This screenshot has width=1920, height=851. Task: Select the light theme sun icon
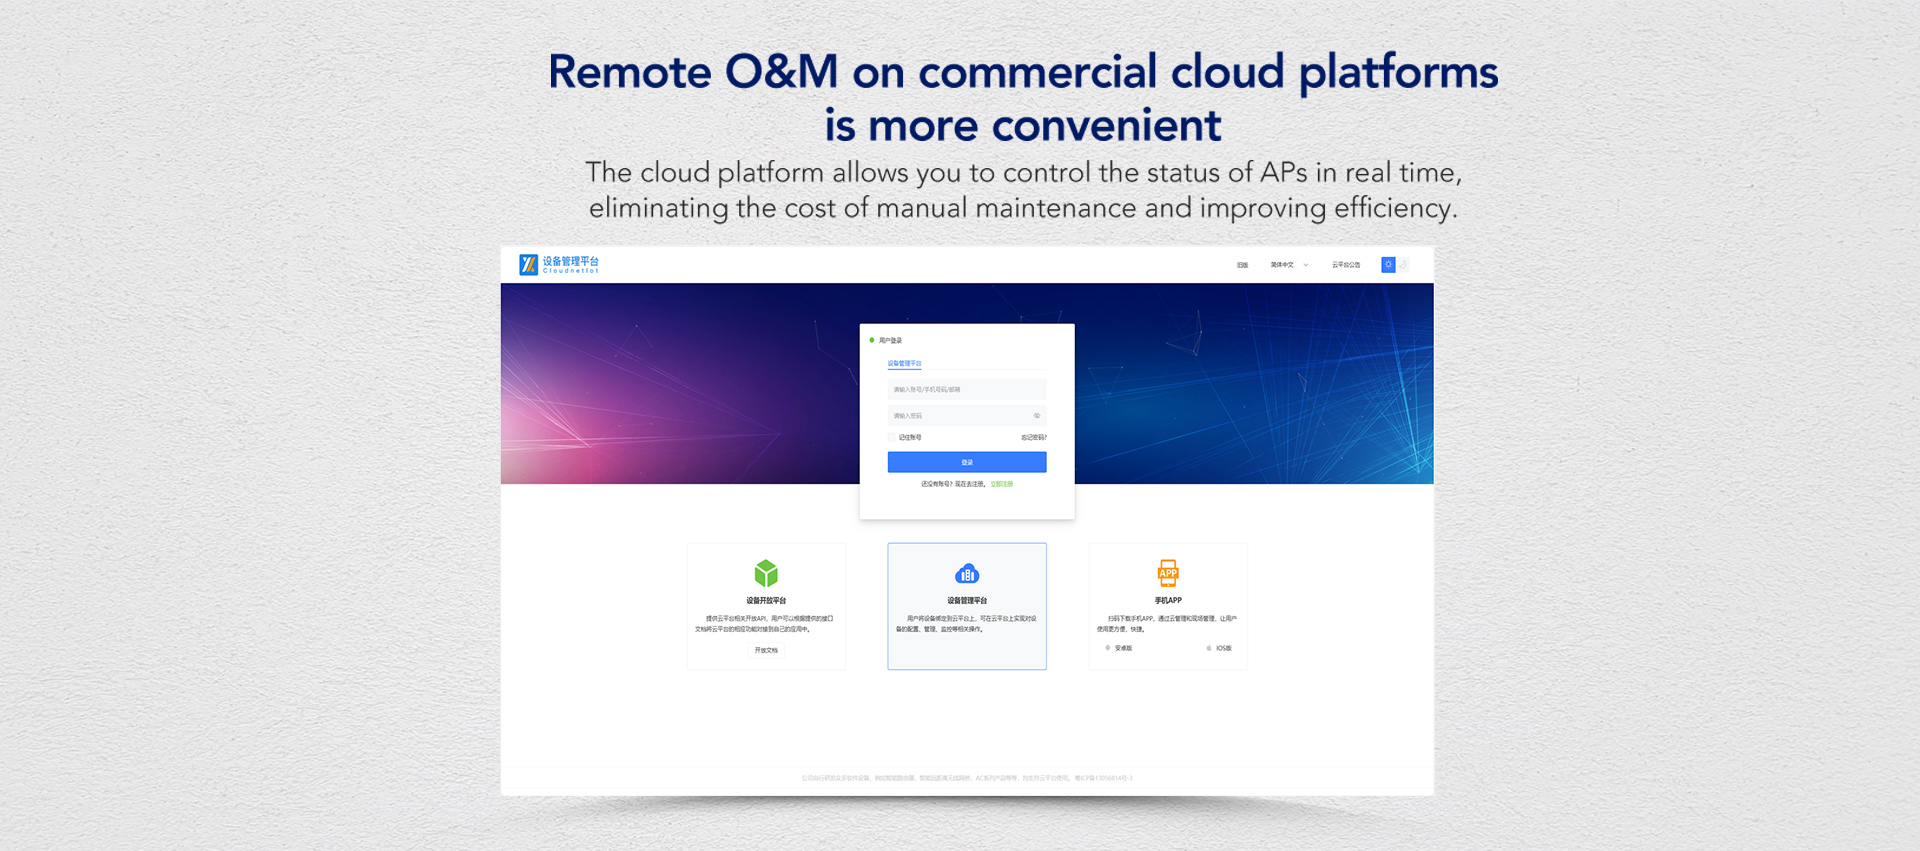coord(1388,265)
